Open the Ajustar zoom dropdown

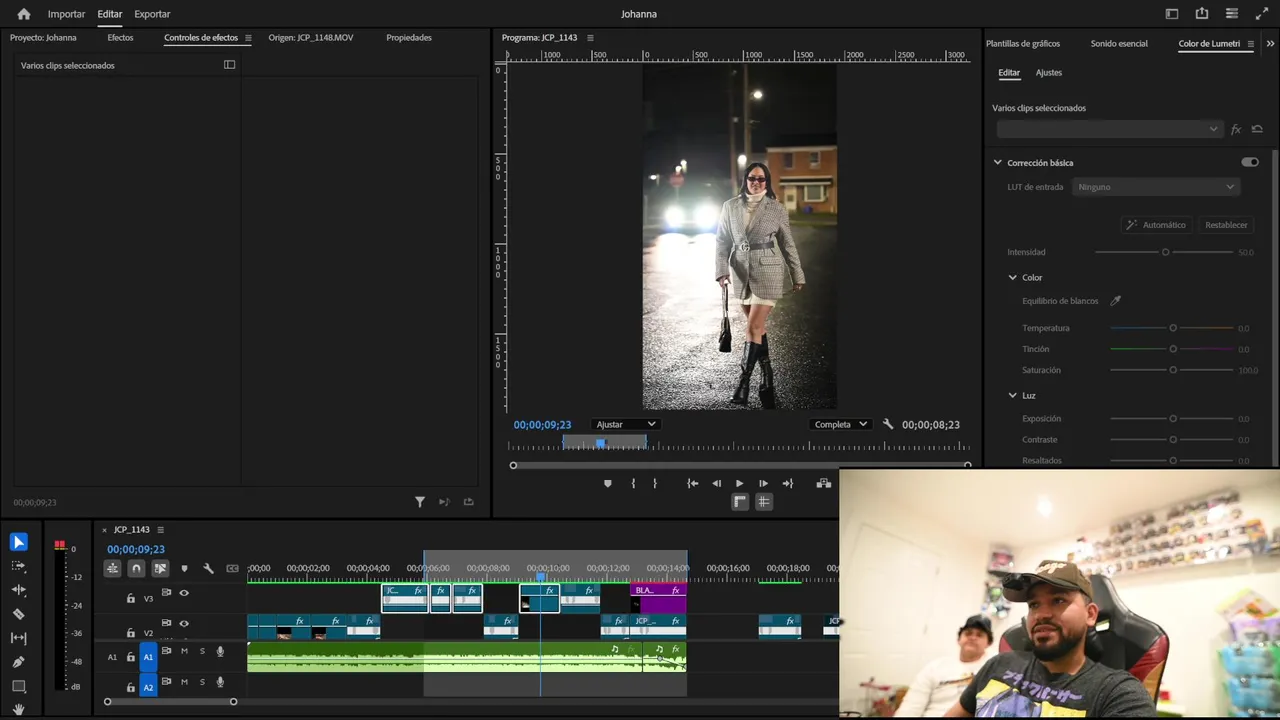[626, 424]
